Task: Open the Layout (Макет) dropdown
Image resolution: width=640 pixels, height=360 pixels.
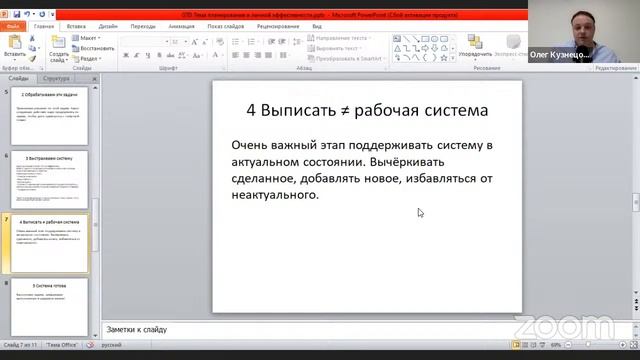Action: [87, 38]
